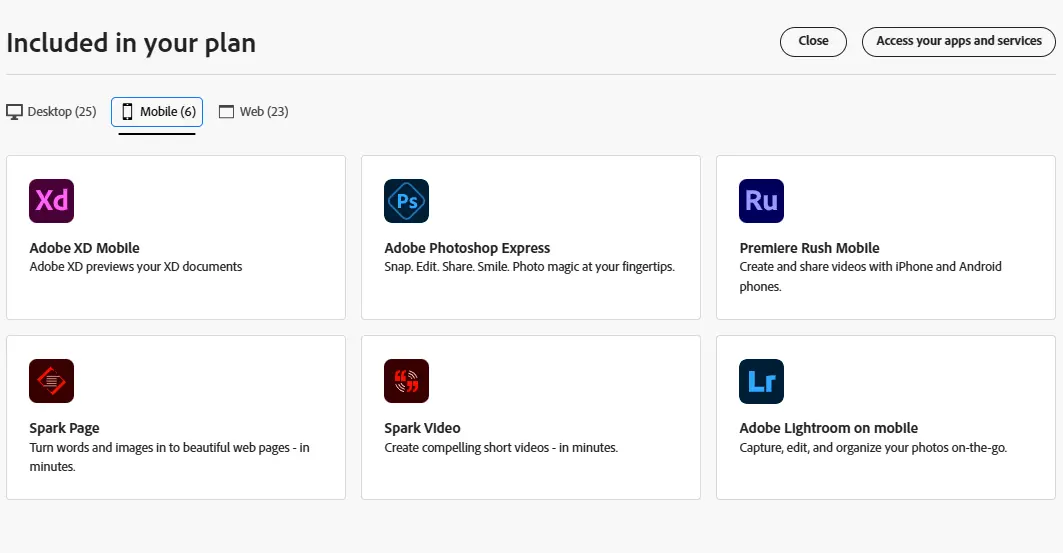Select Adobe Photoshop Express title
The height and width of the screenshot is (553, 1063).
[467, 248]
